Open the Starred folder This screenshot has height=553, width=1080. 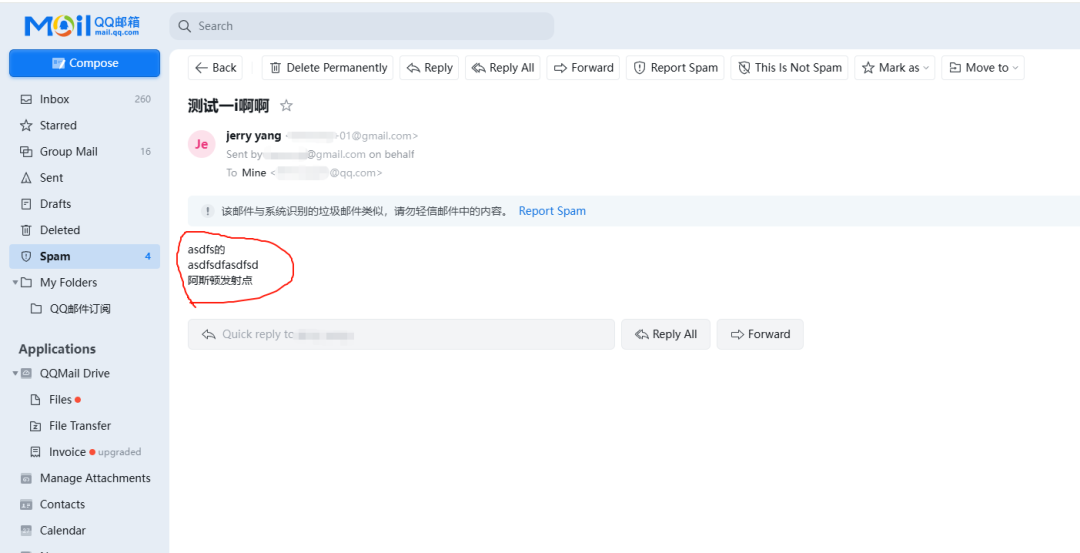click(x=58, y=125)
